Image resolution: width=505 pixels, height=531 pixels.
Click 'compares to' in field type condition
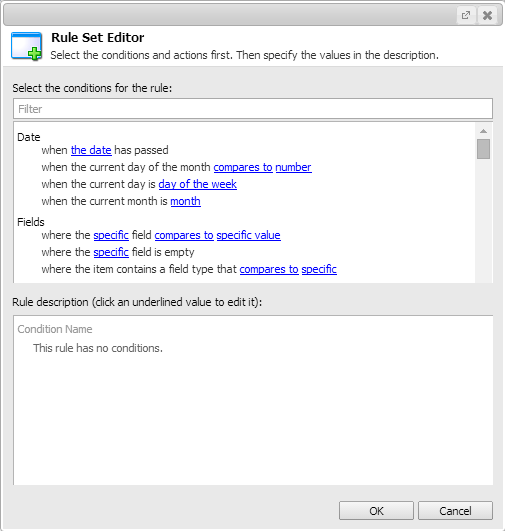[269, 269]
